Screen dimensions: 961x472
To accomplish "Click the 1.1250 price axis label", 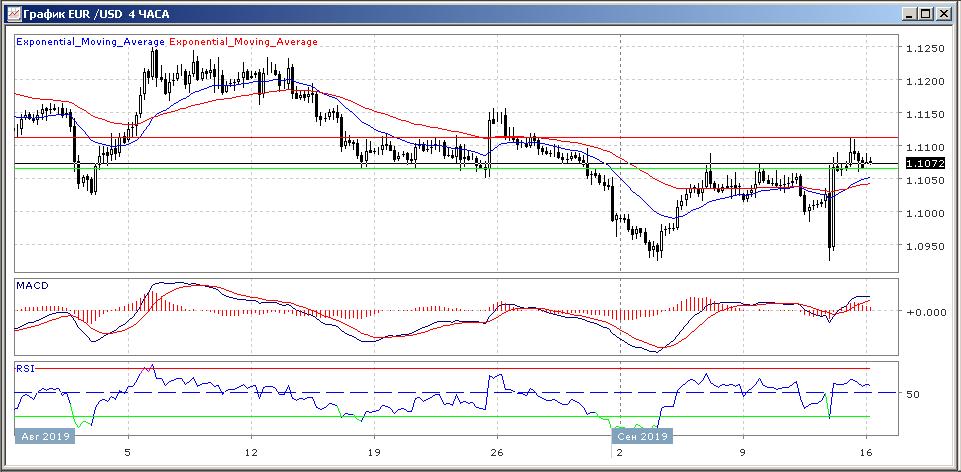I will pos(922,48).
